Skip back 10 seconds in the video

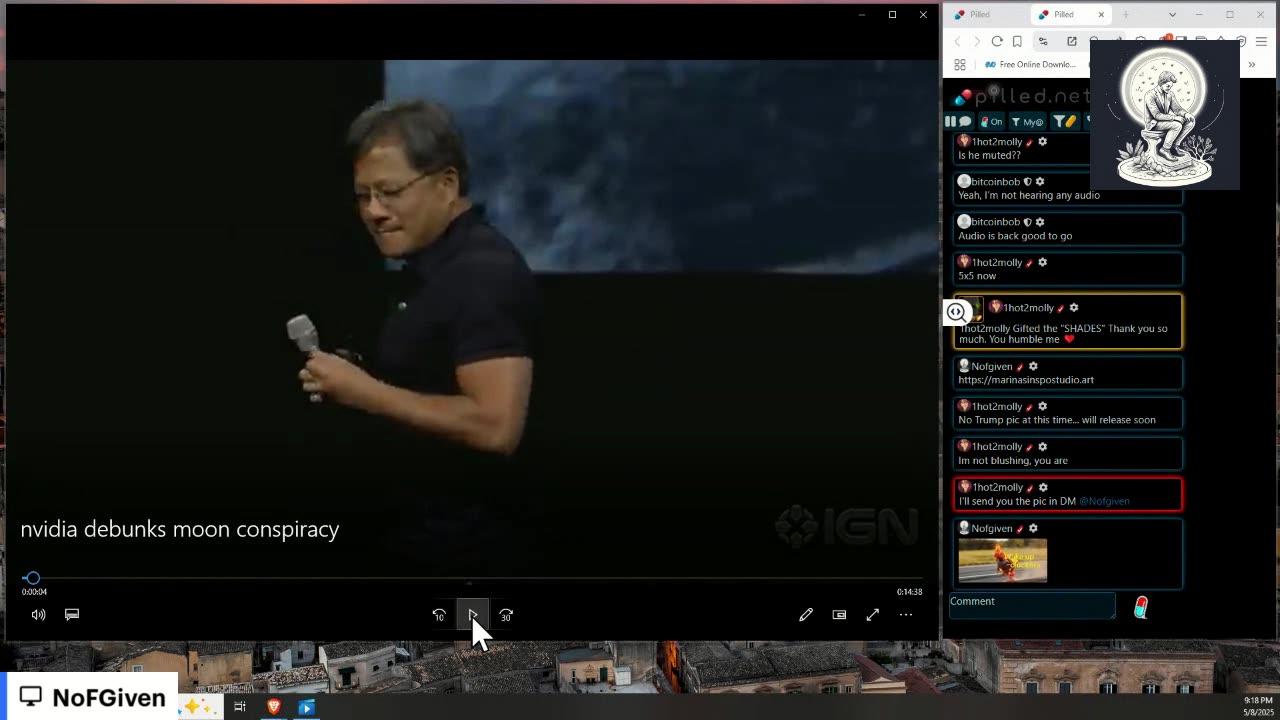pos(439,615)
